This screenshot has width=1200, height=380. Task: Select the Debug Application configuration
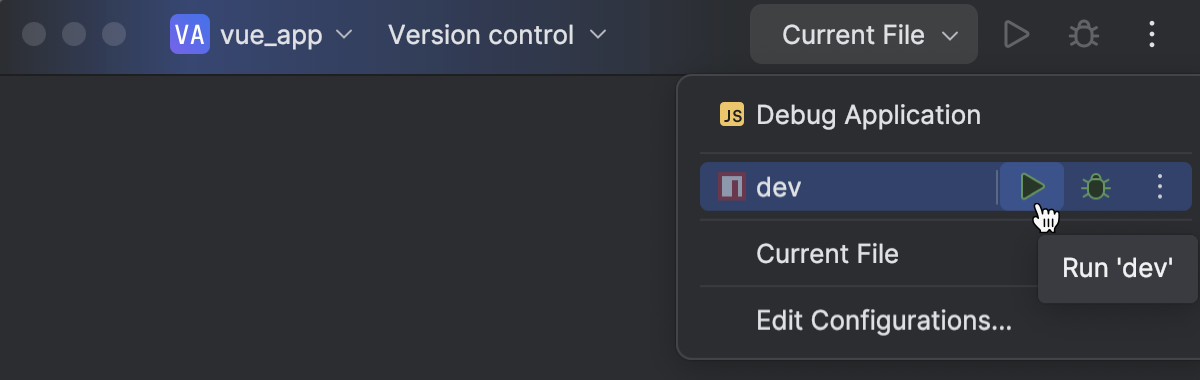click(868, 115)
